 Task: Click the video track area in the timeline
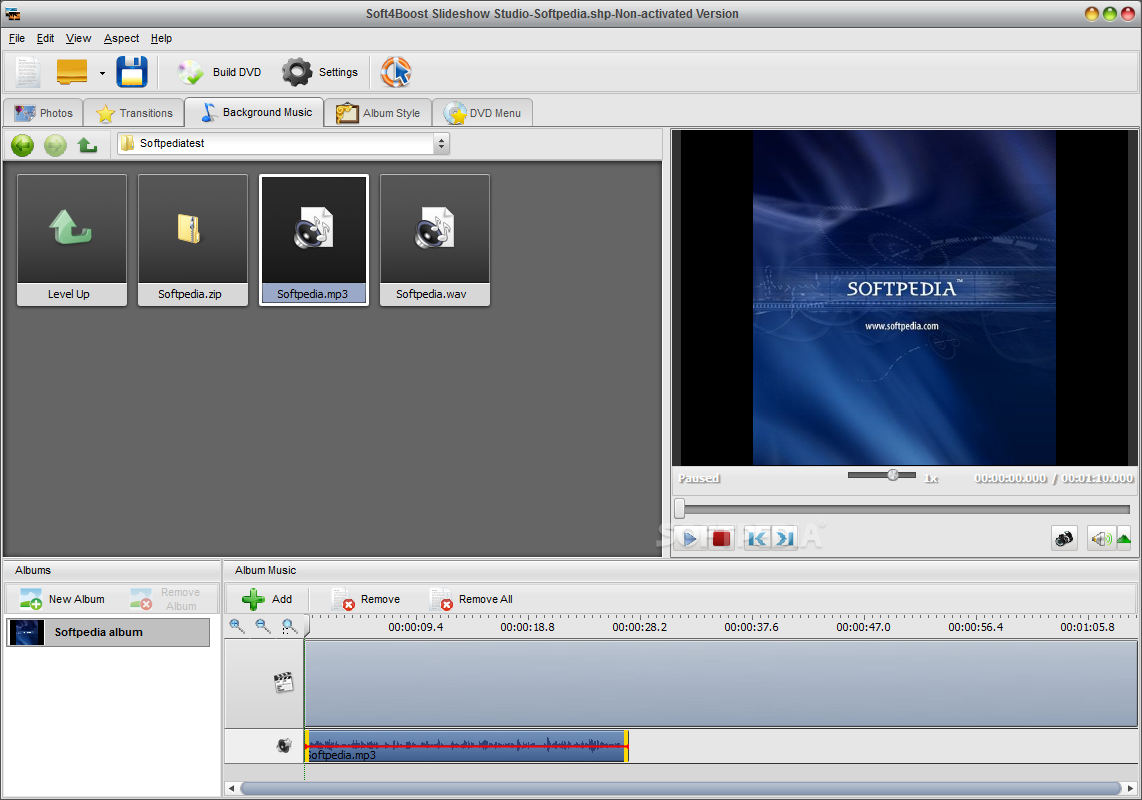pyautogui.click(x=721, y=683)
